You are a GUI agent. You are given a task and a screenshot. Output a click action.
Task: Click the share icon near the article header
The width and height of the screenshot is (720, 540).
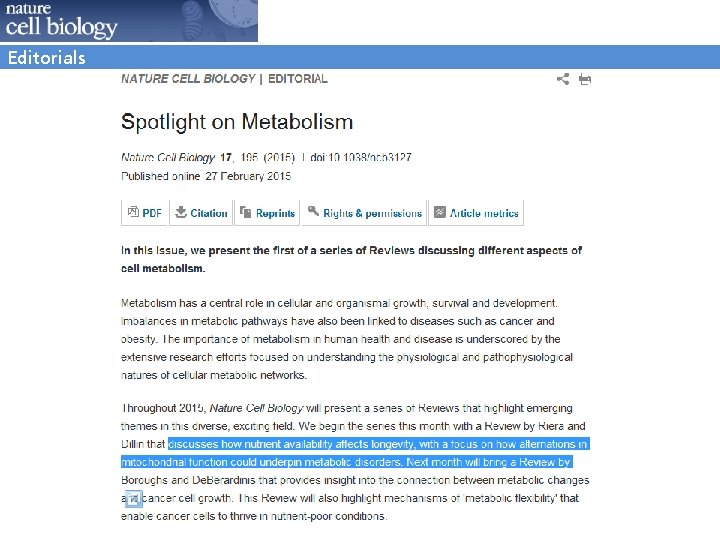pyautogui.click(x=563, y=79)
